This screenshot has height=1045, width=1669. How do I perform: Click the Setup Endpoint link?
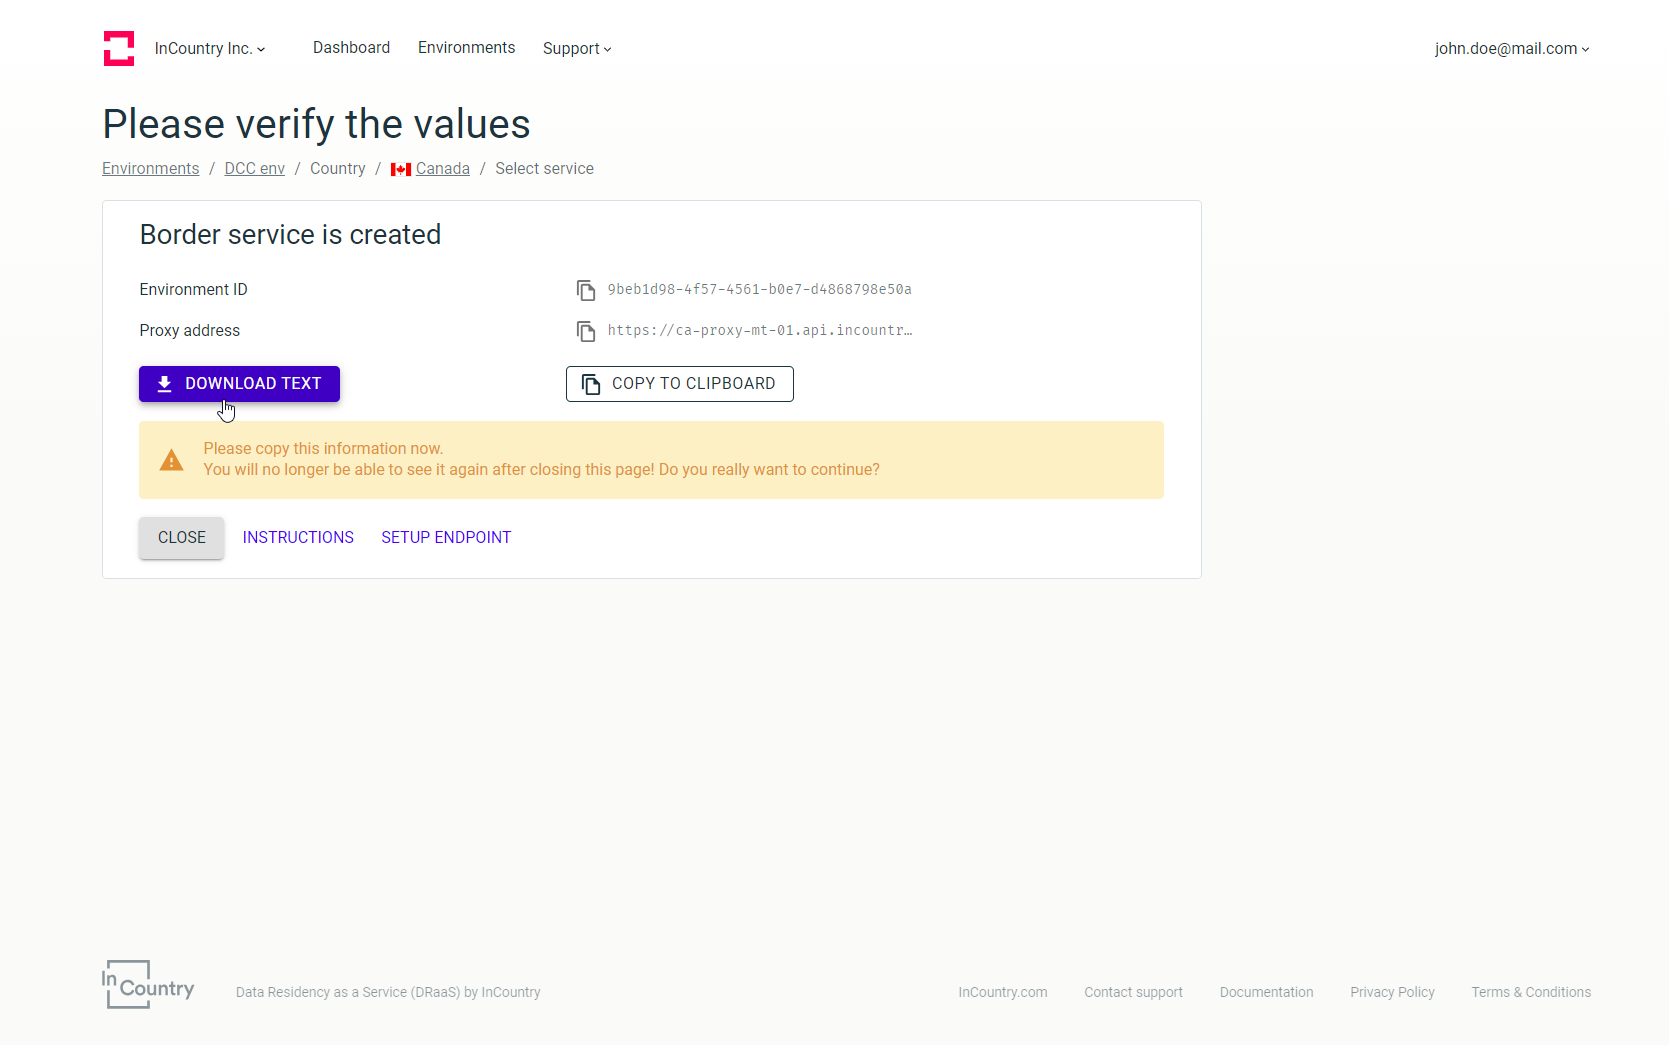tap(446, 538)
